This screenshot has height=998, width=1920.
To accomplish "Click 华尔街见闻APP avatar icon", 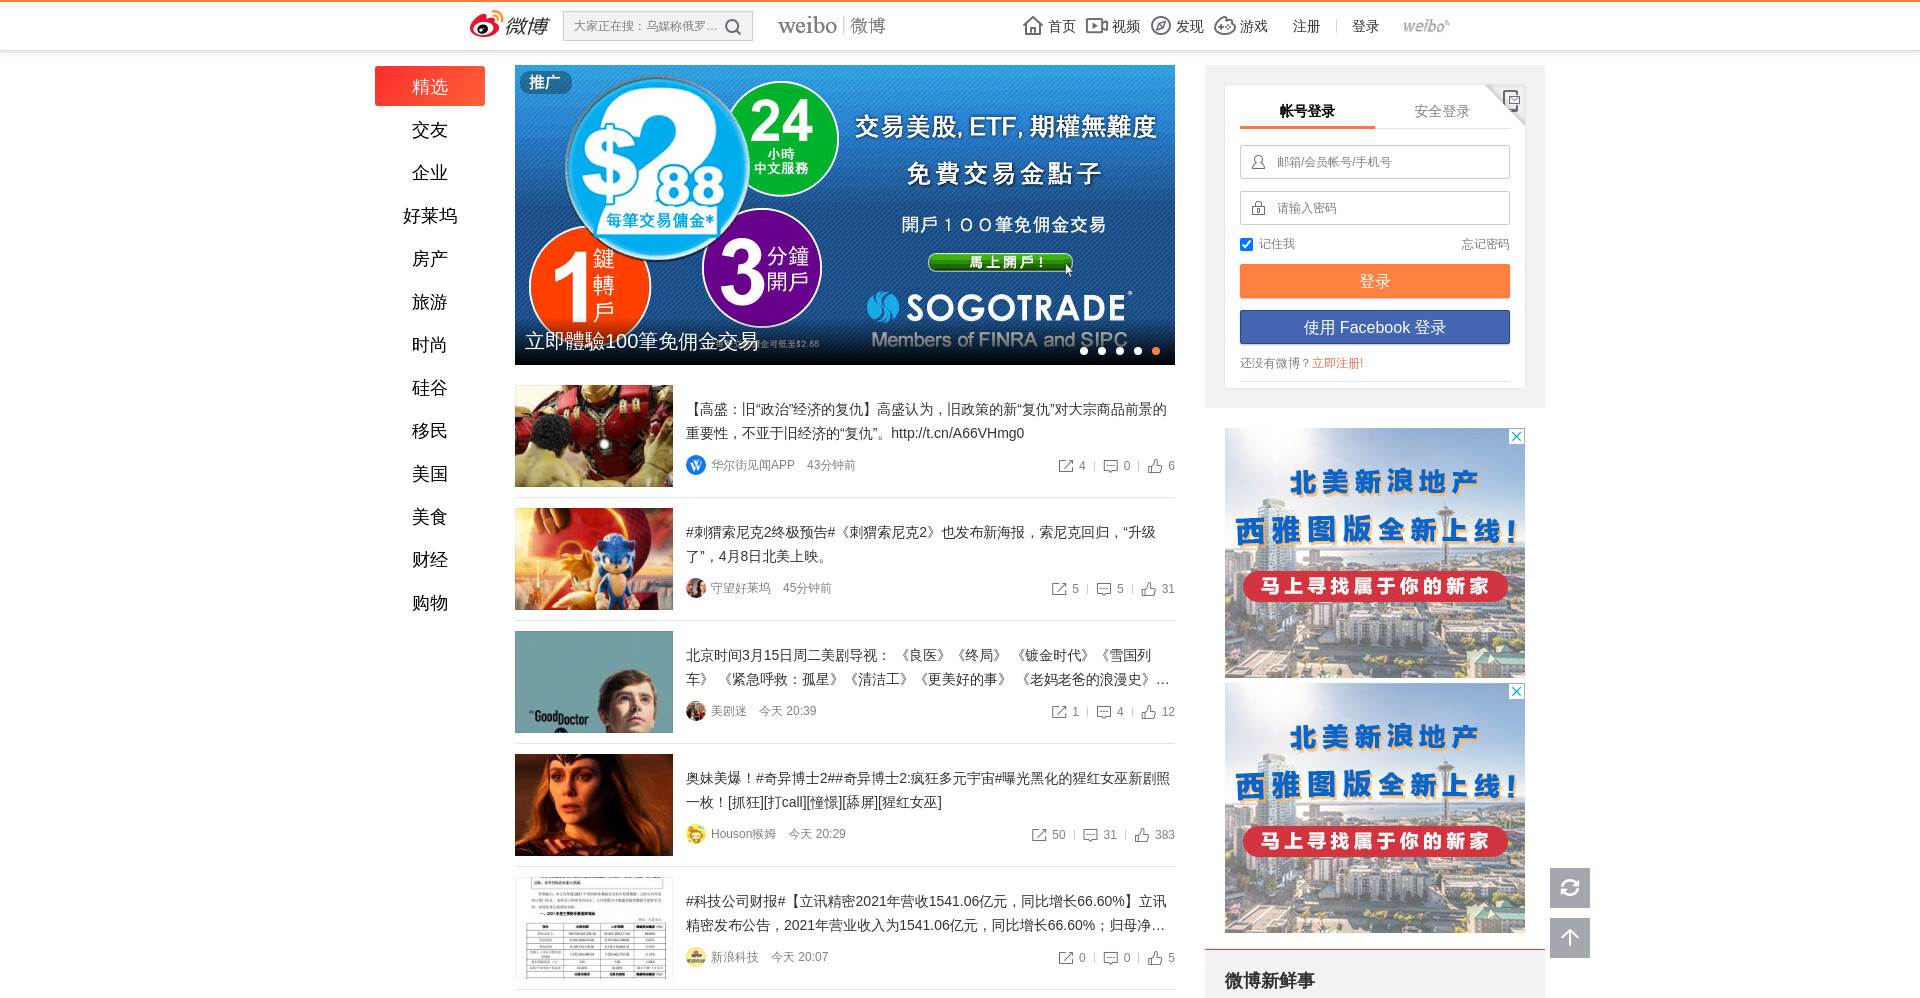I will tap(696, 465).
